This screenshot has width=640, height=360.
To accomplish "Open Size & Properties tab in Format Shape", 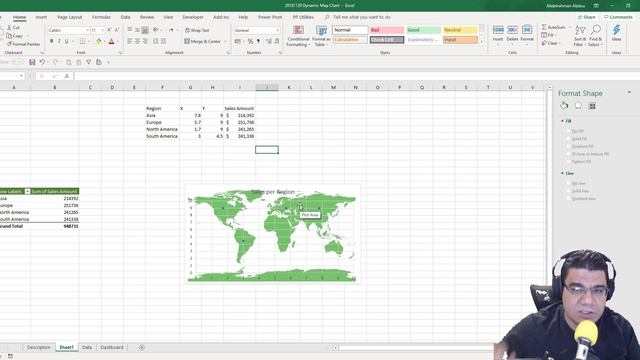I will [592, 106].
